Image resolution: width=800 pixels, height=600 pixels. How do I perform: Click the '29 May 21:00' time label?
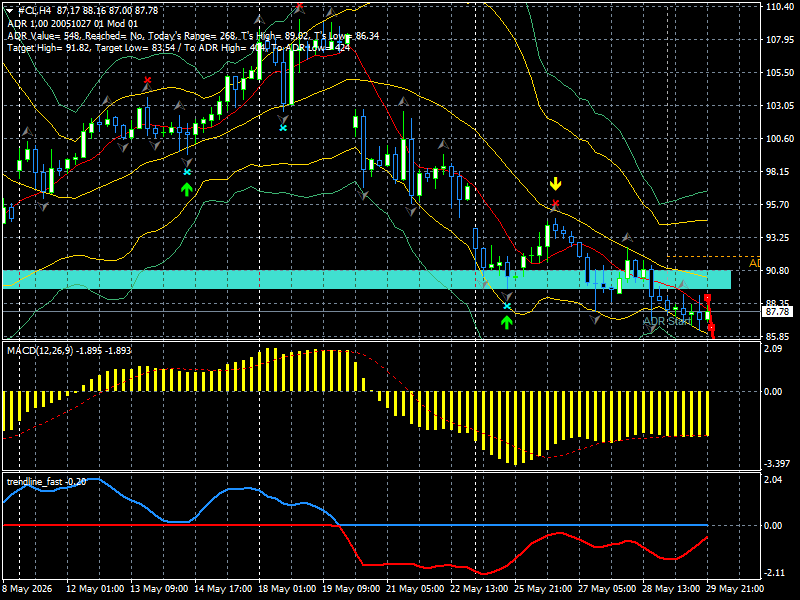click(x=736, y=589)
